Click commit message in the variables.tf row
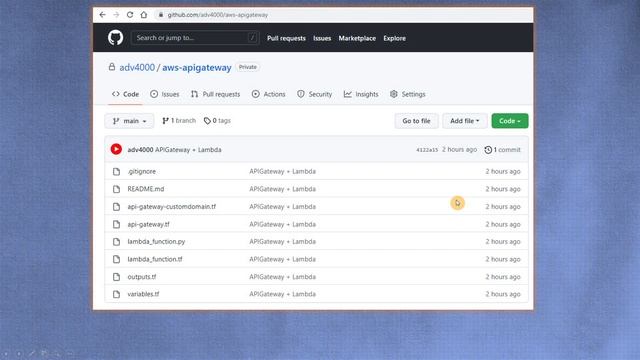Image resolution: width=640 pixels, height=360 pixels. (282, 294)
